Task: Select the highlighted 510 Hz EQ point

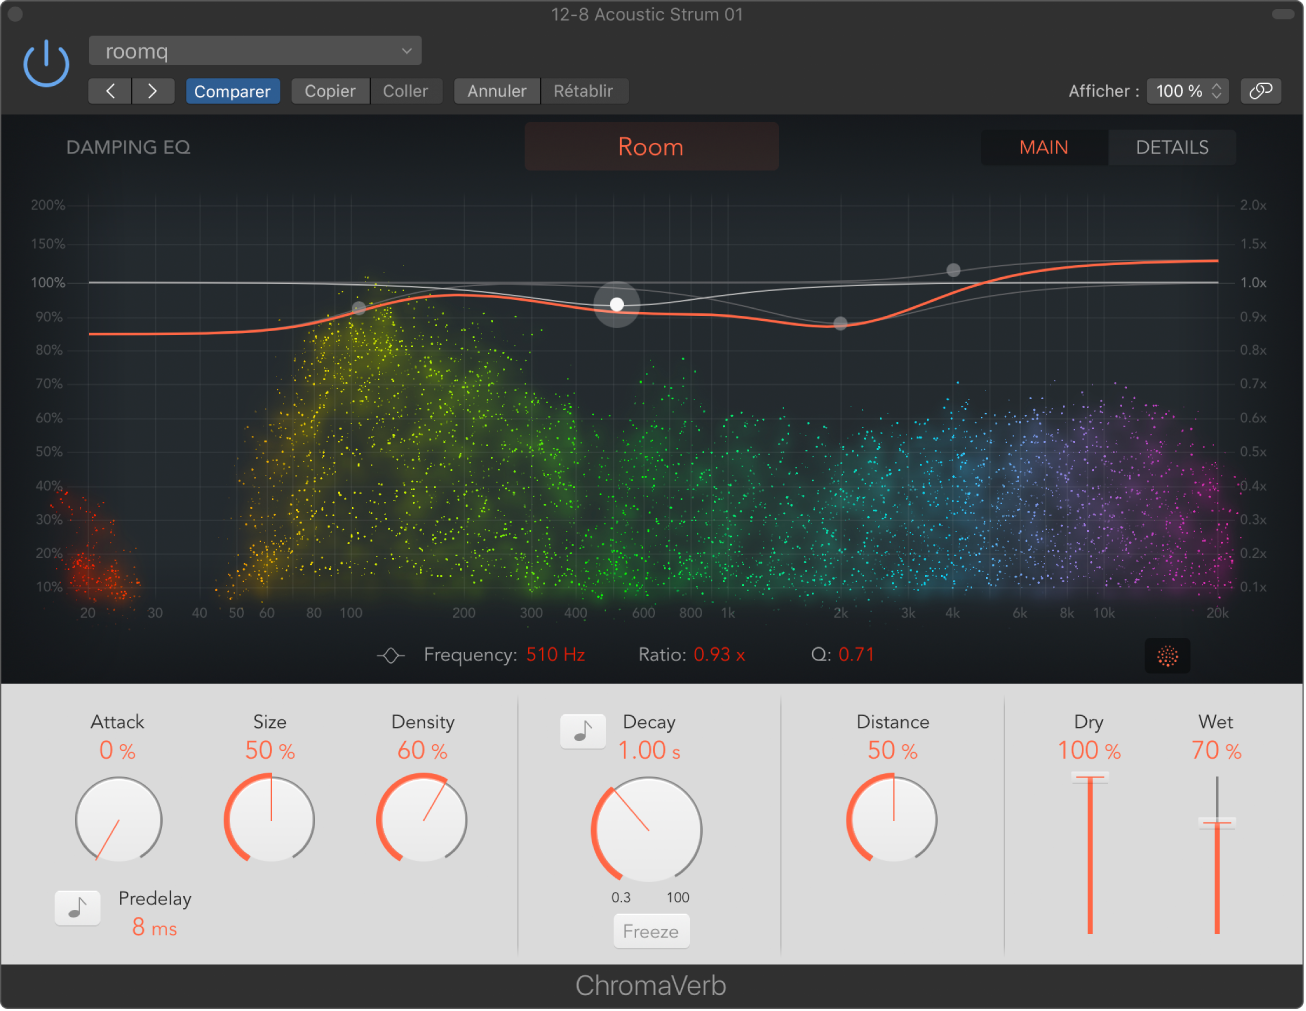Action: [617, 304]
